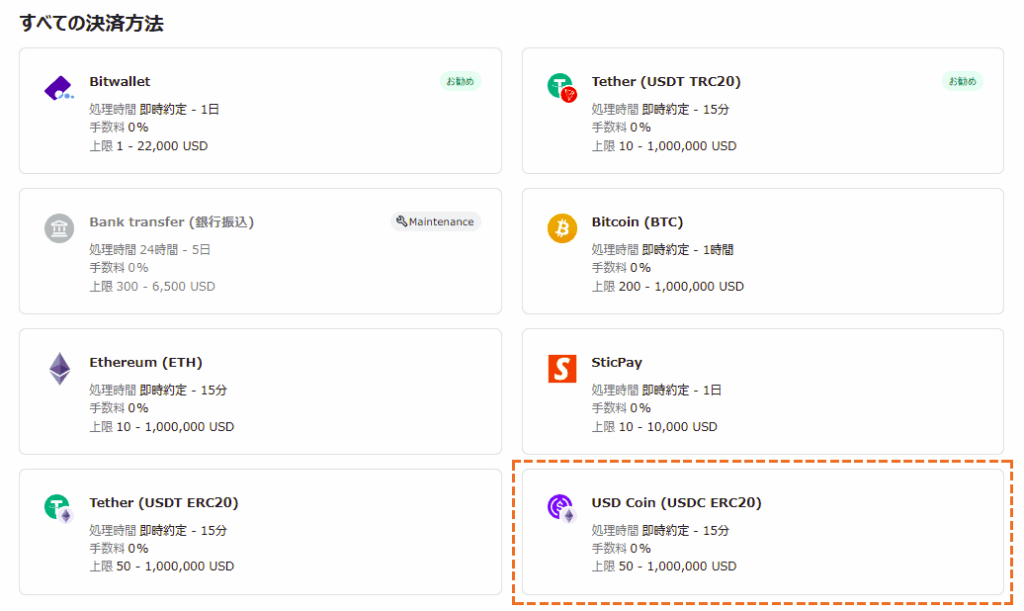Click the Tether ERC20 logo icon
1024x611 pixels.
pos(59,509)
